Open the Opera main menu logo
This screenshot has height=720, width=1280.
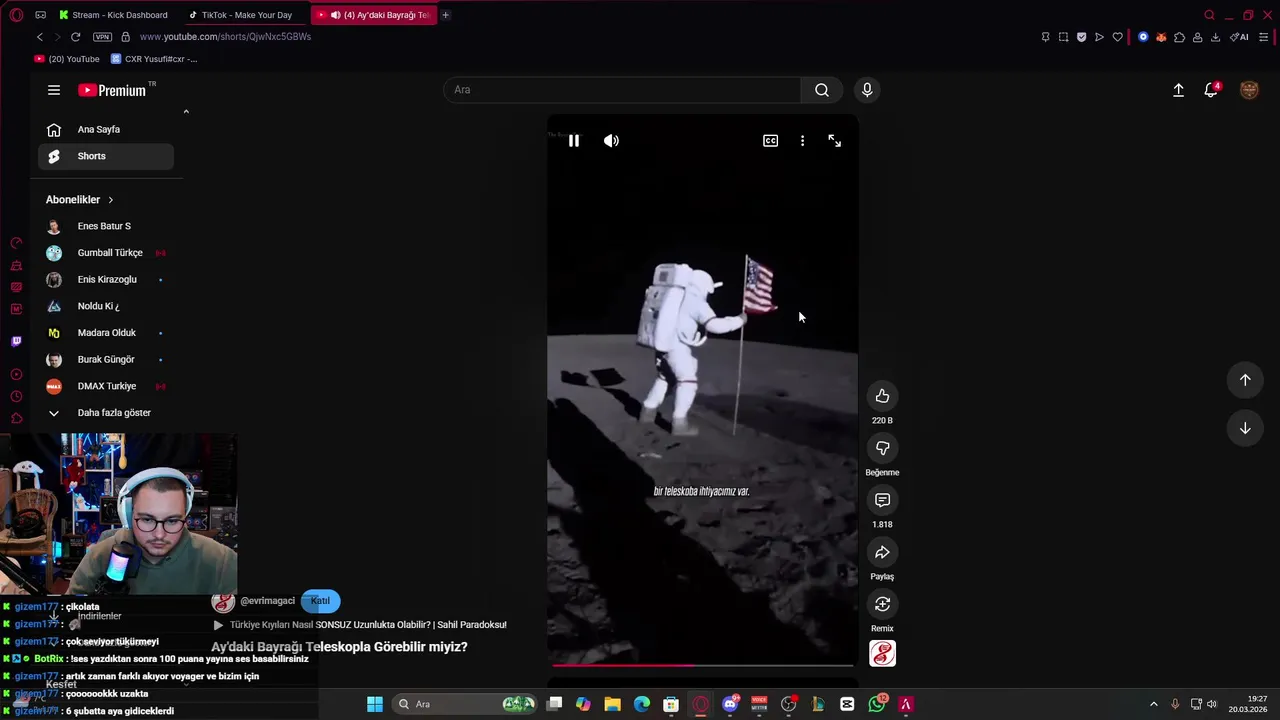point(16,15)
